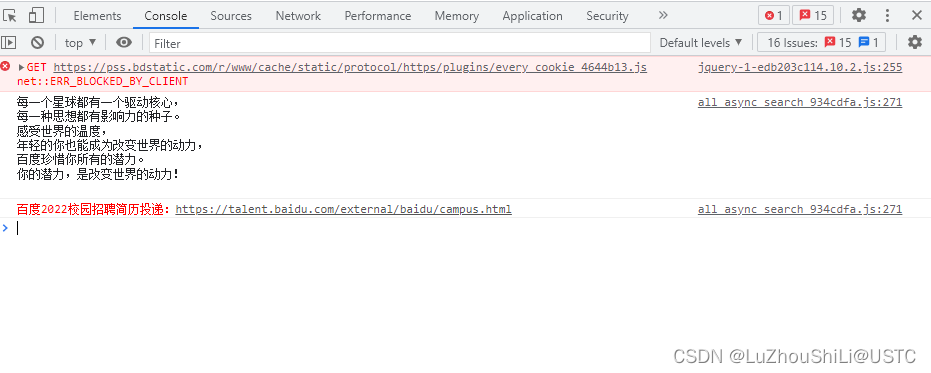Toggle the device toolbar icon
This screenshot has height=373, width=931.
click(36, 15)
